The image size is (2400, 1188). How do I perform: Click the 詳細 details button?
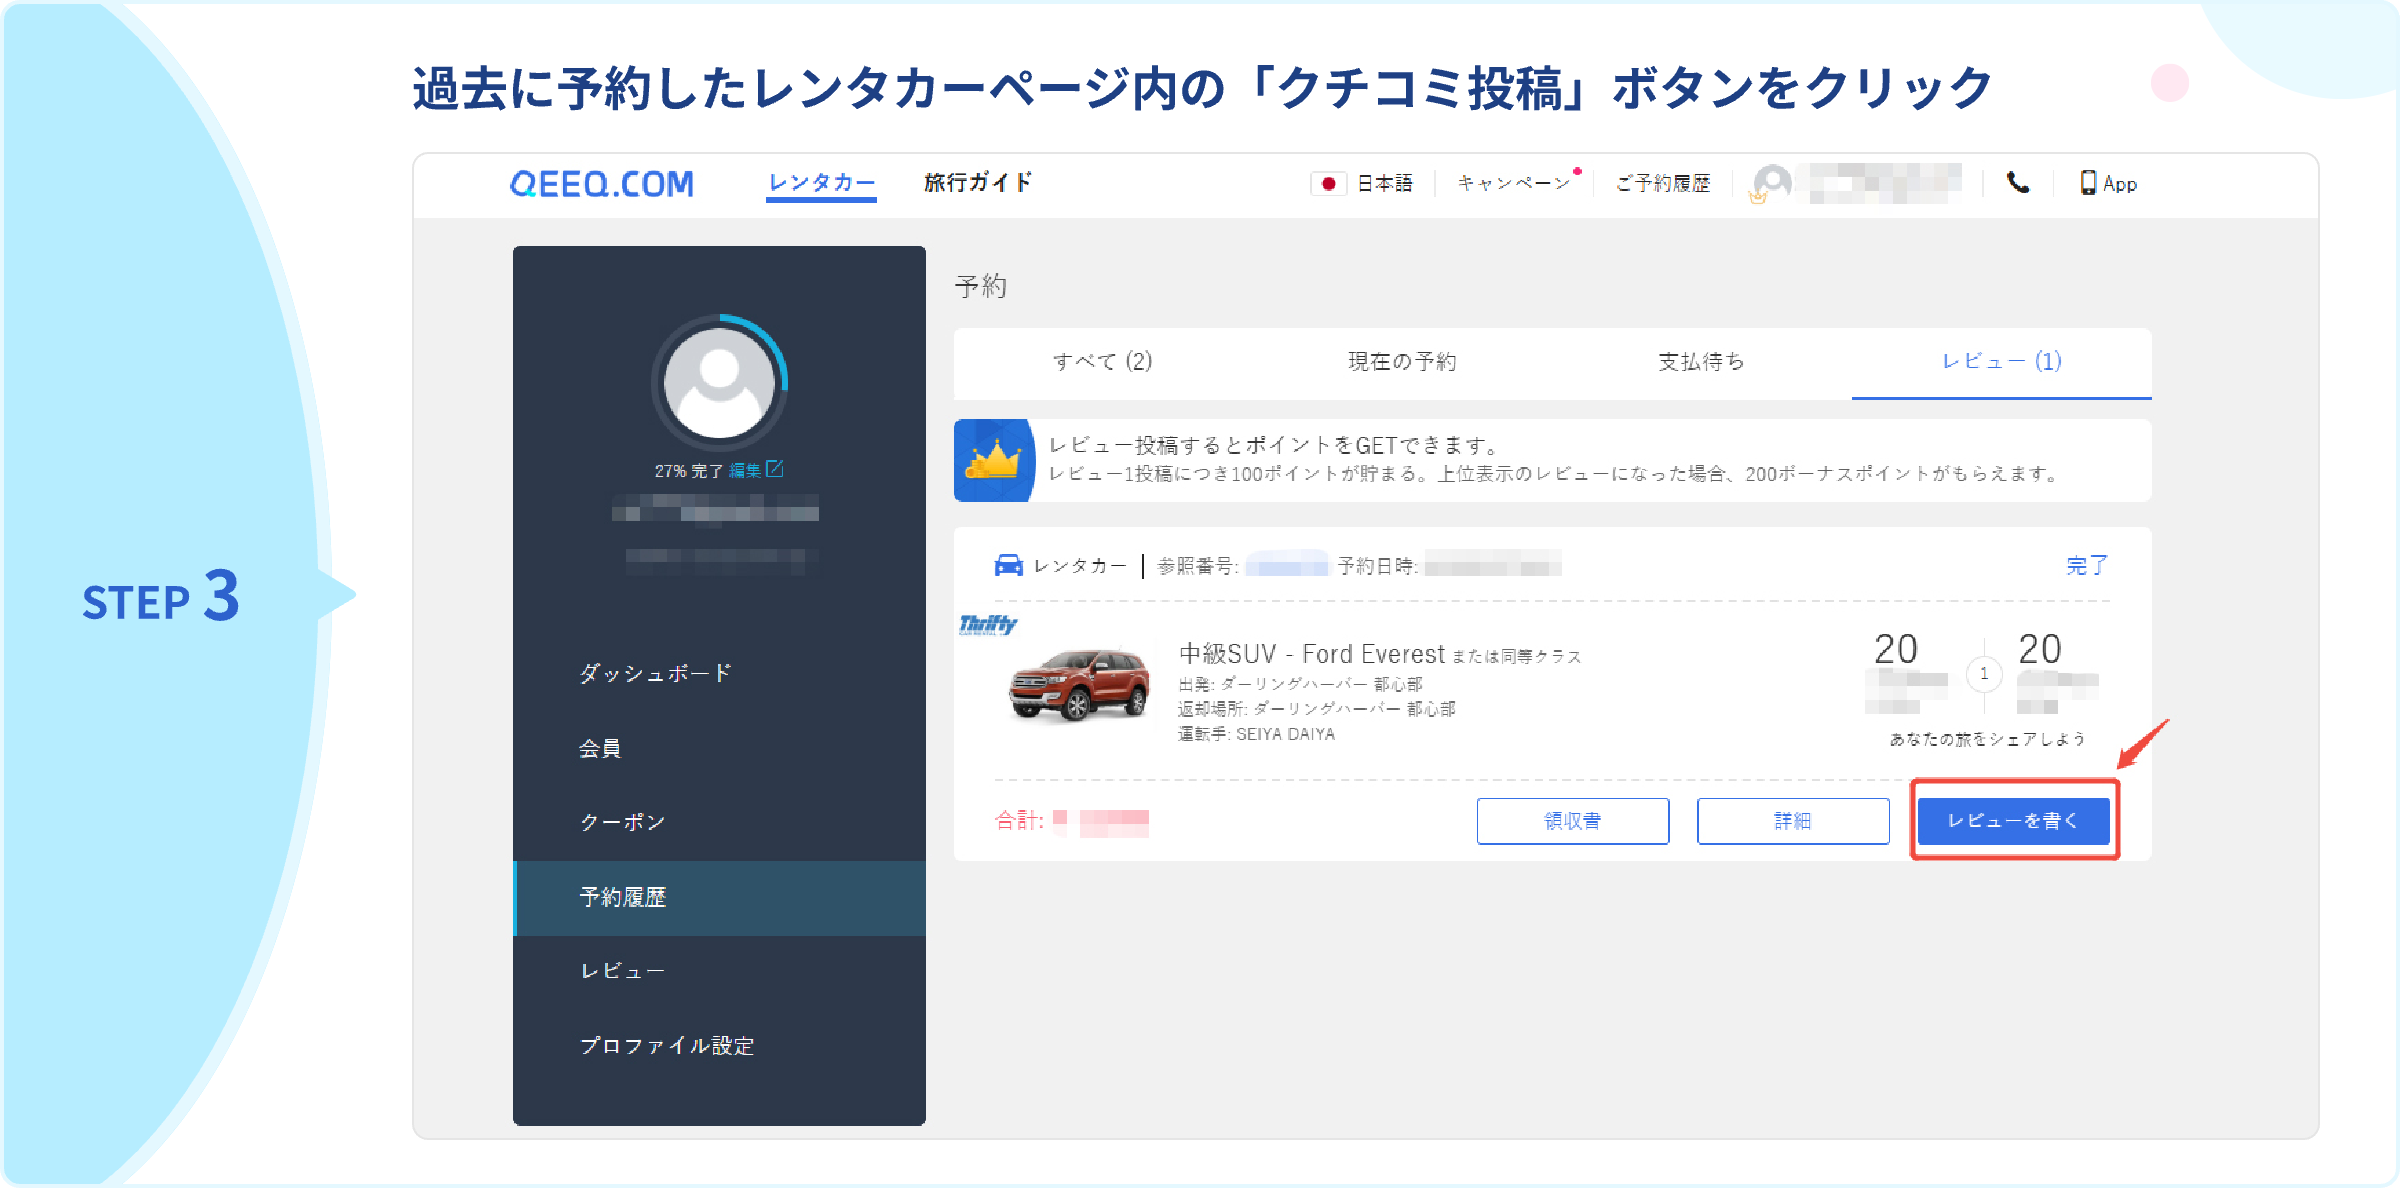click(1793, 821)
